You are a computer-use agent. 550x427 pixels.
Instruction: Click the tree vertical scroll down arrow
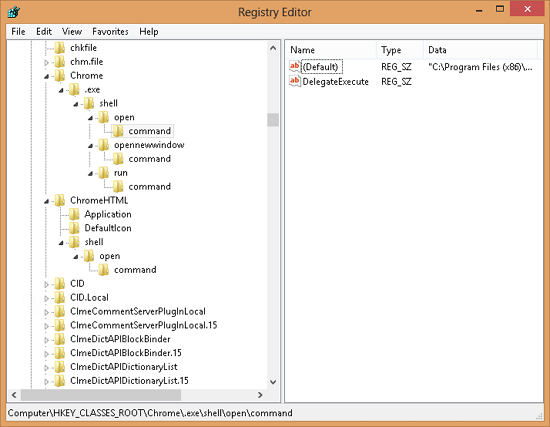273,382
